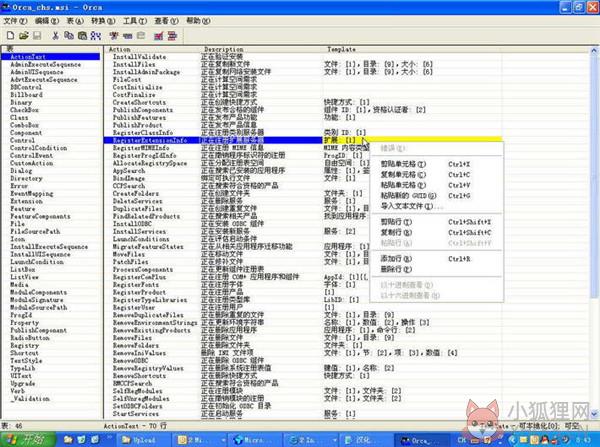The width and height of the screenshot is (600, 447).
Task: Select the CustomAction table
Action: click(x=31, y=163)
